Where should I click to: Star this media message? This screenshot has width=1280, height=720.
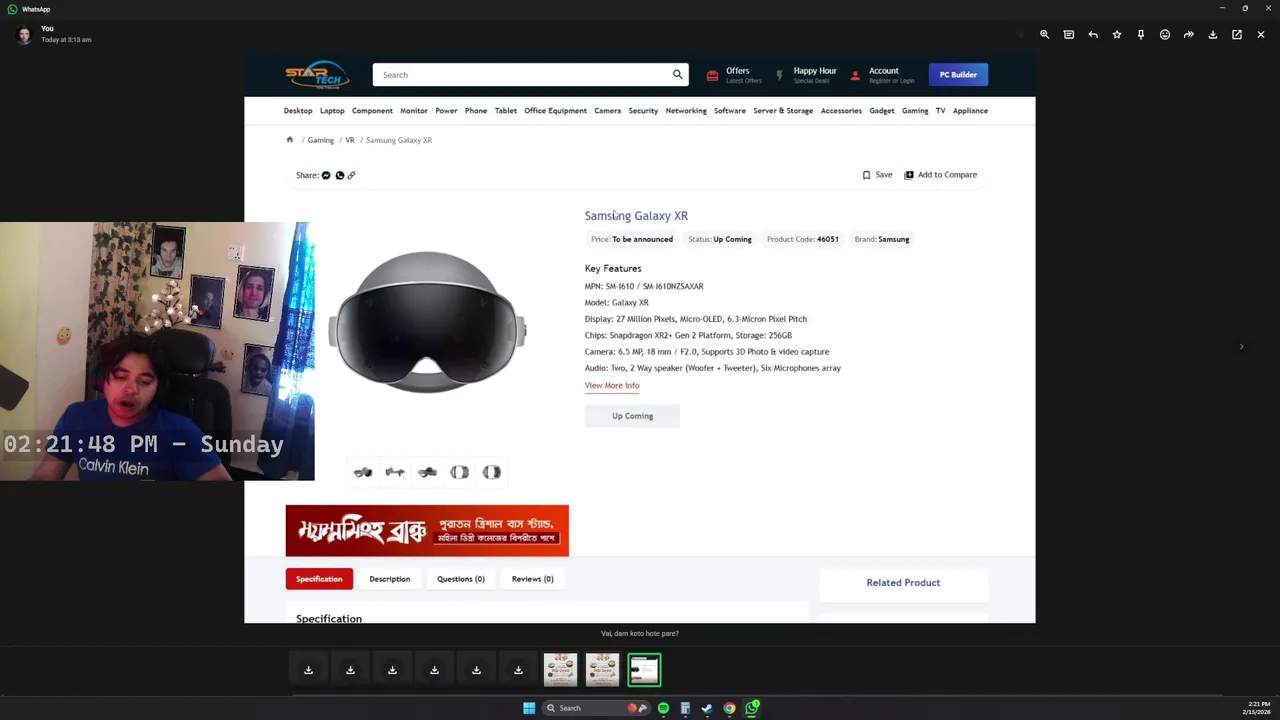pyautogui.click(x=1117, y=35)
